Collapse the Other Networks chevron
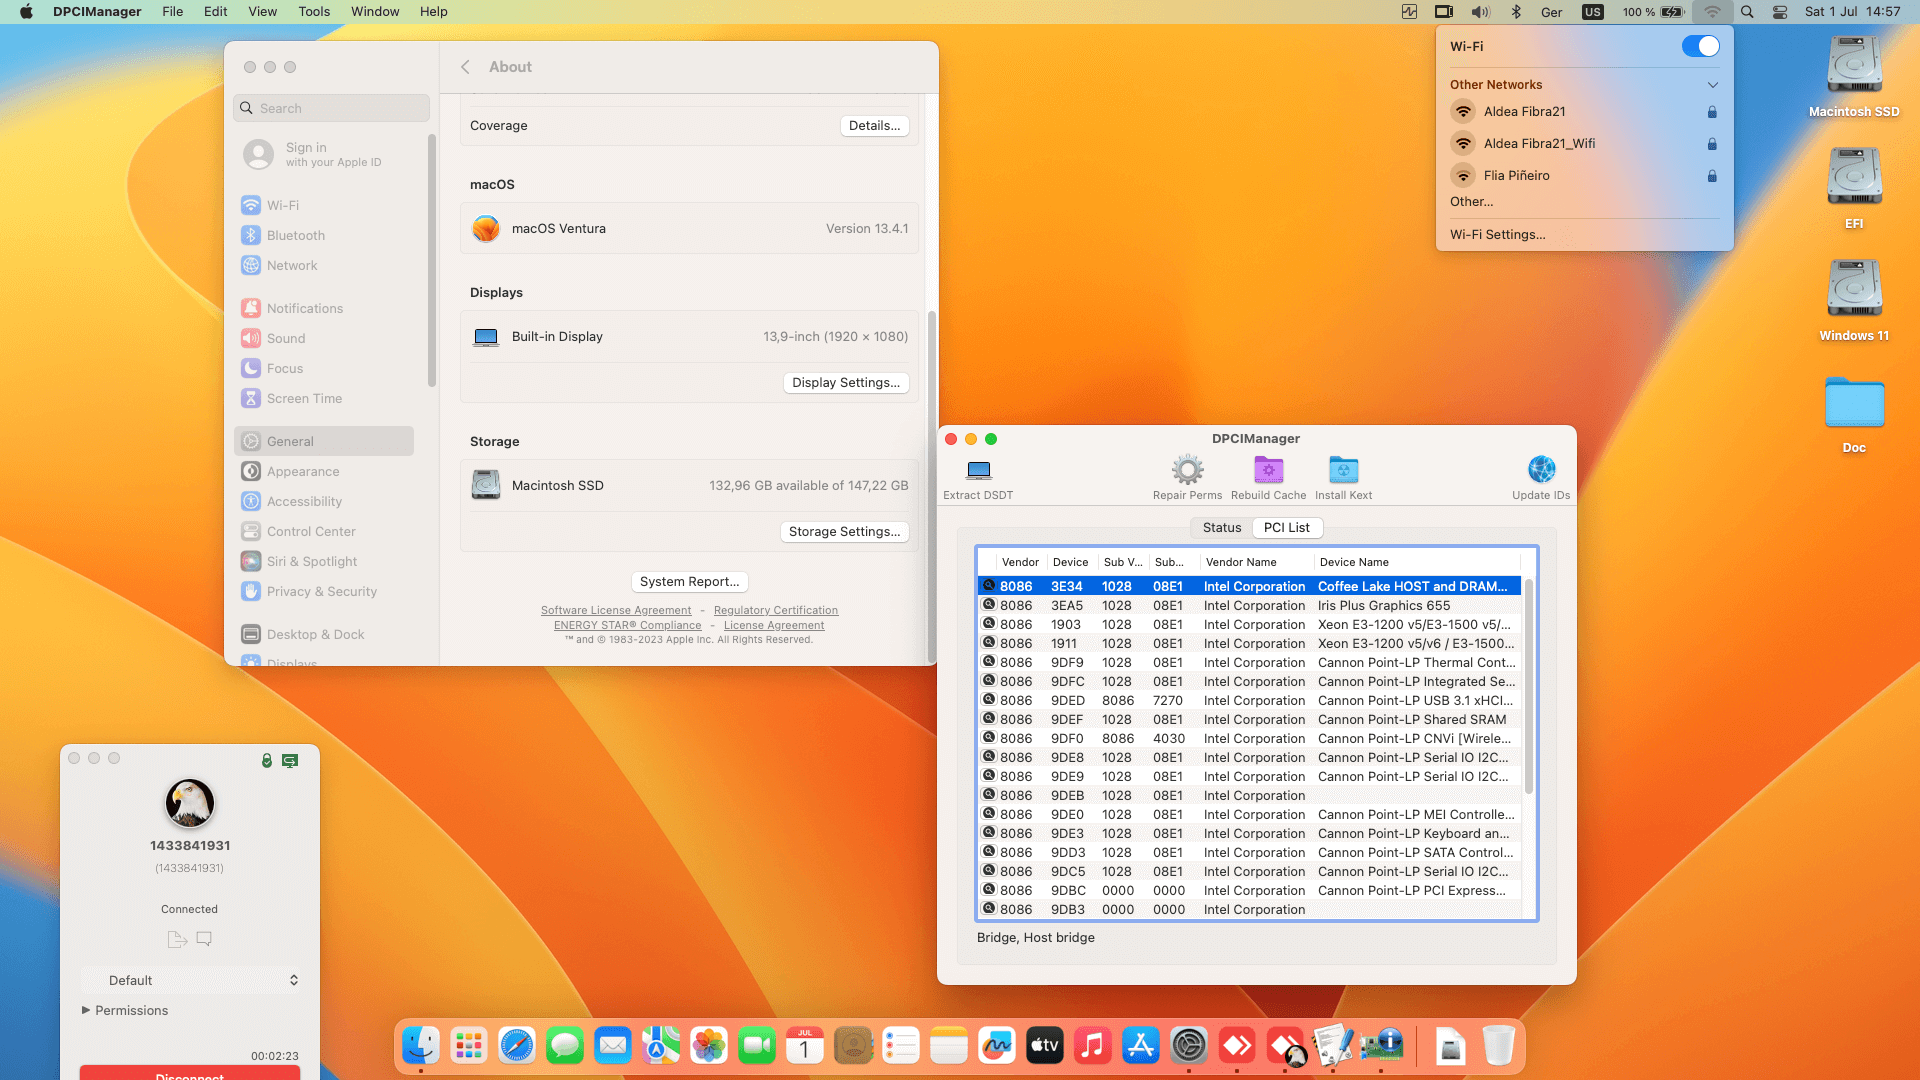This screenshot has width=1920, height=1080. 1712,85
